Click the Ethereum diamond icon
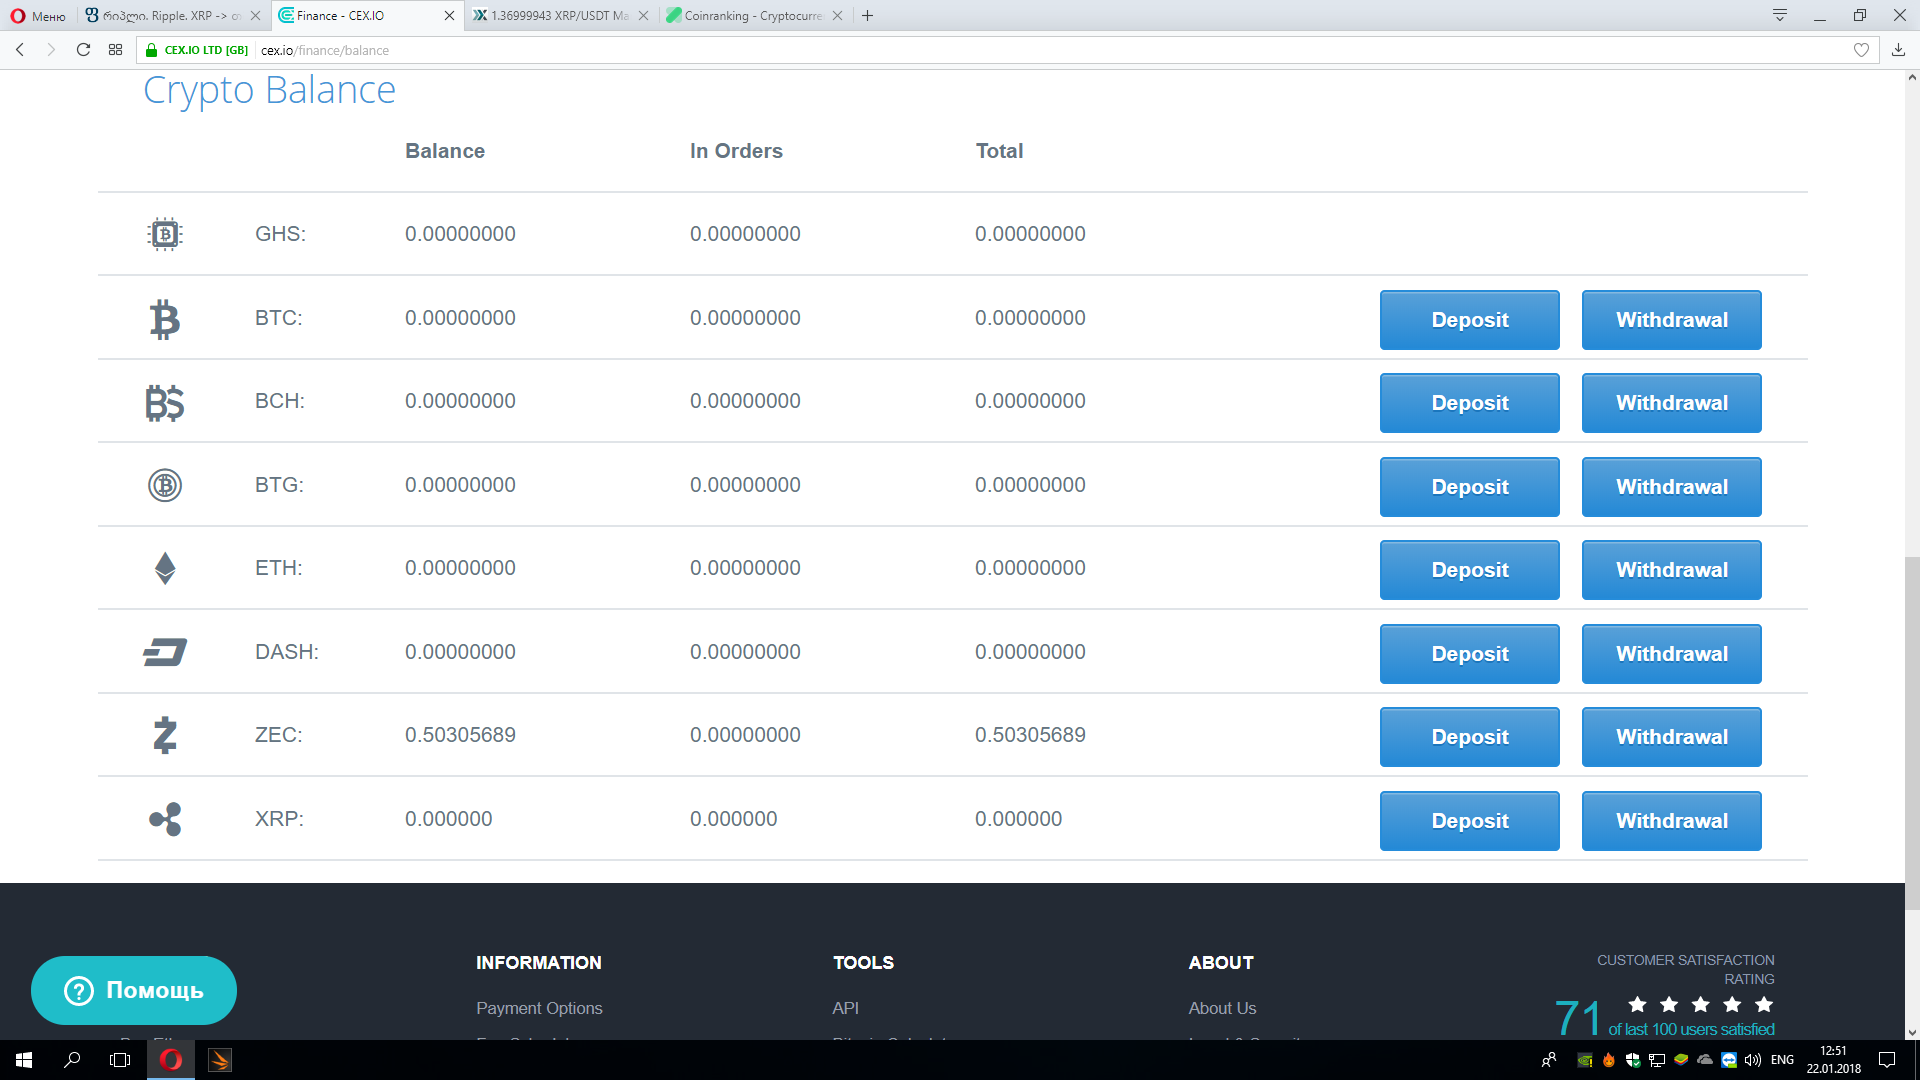The image size is (1920, 1080). tap(165, 568)
